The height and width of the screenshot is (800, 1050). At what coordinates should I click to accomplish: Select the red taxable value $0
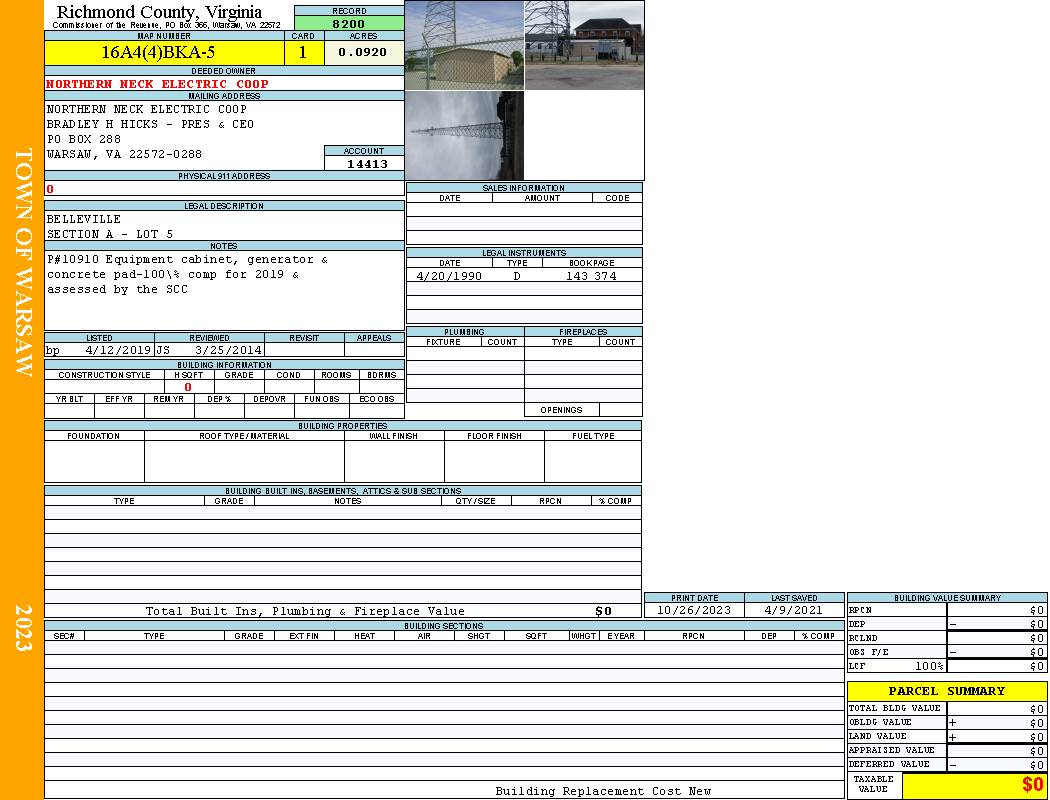click(1032, 785)
